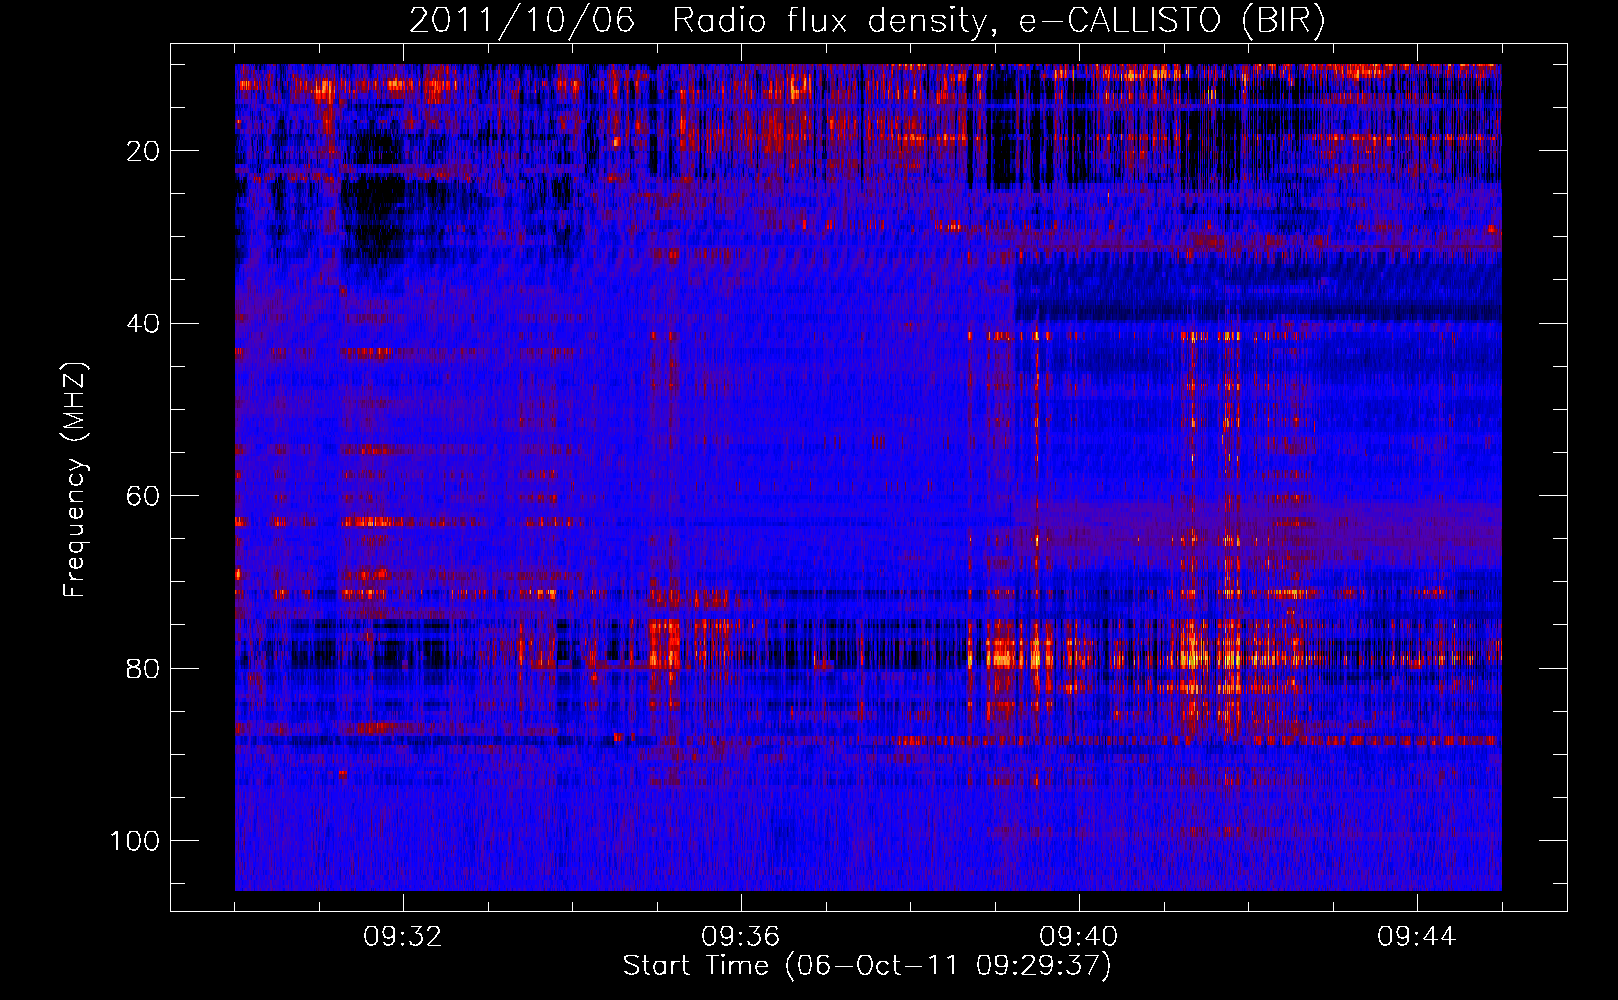Click the 40 frequency tick label
Screen dimensions: 1618x1000
143,324
